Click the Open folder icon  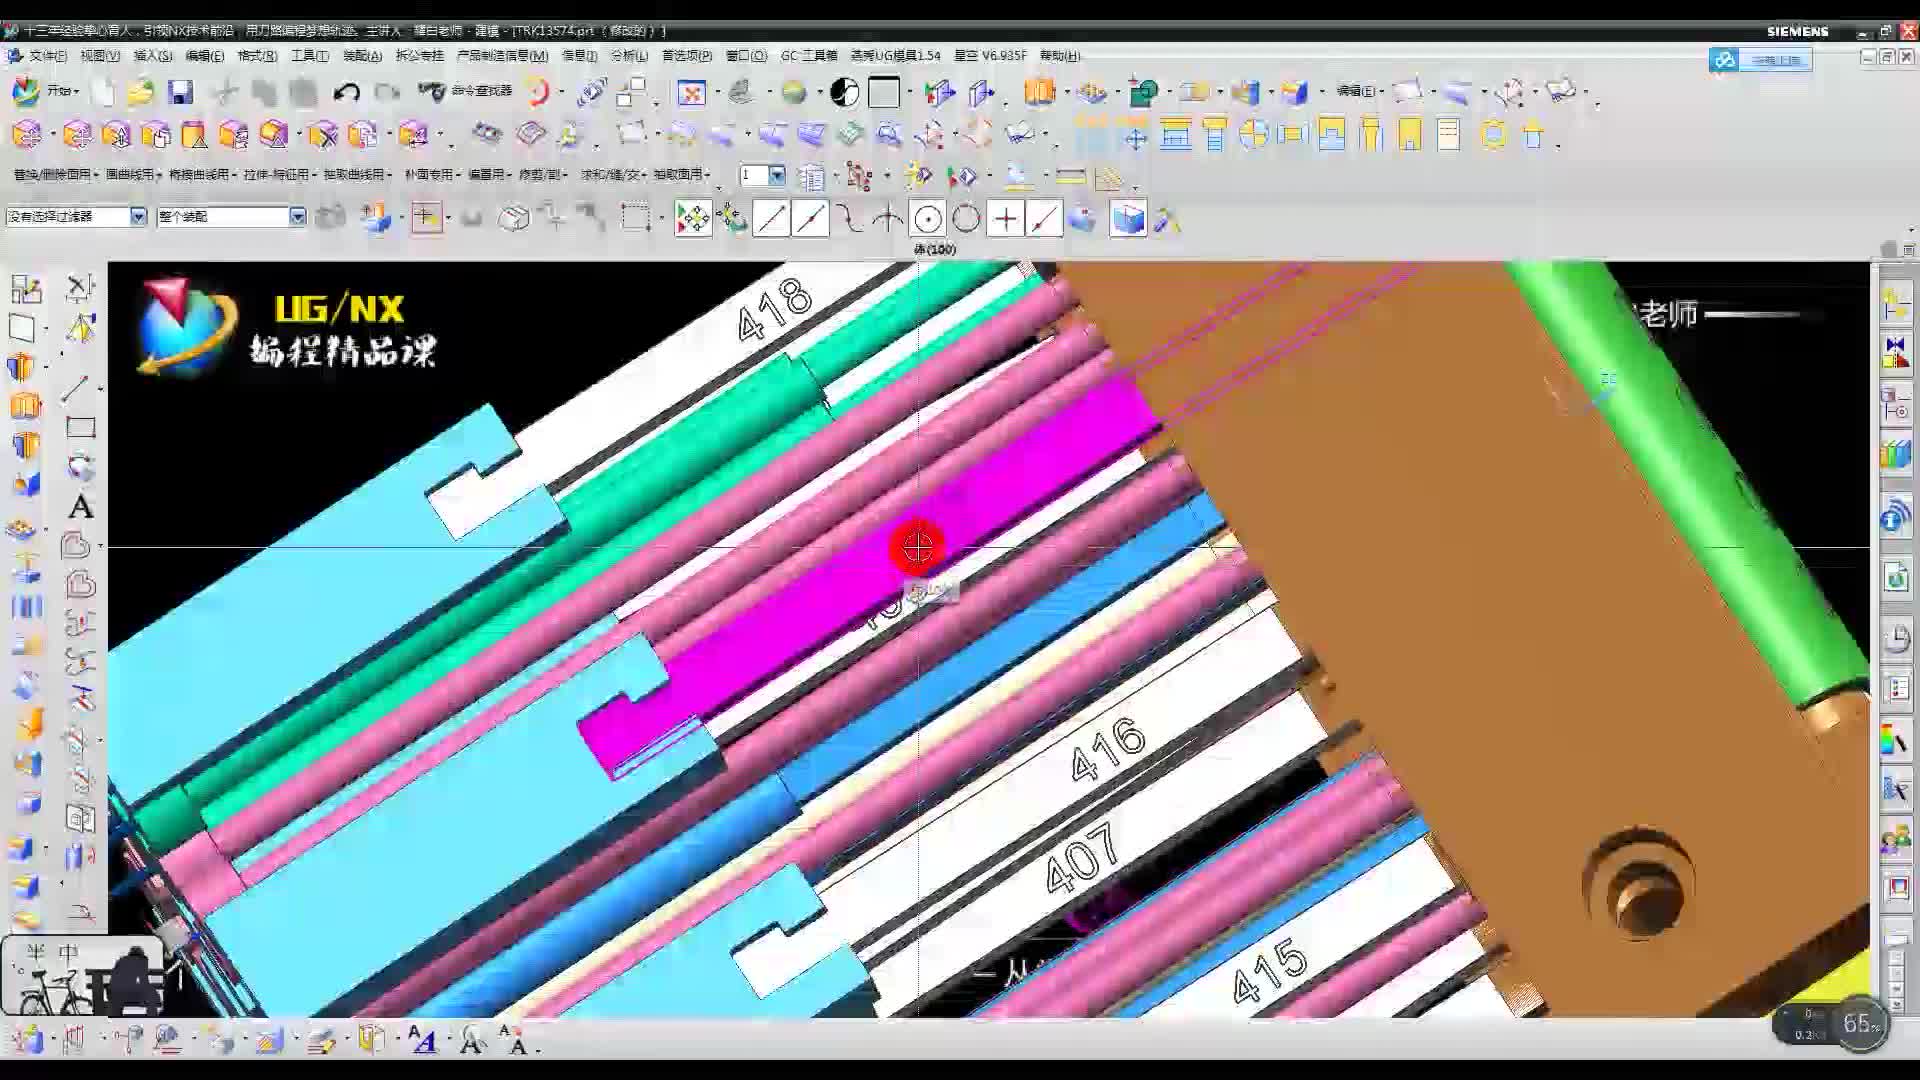point(140,93)
